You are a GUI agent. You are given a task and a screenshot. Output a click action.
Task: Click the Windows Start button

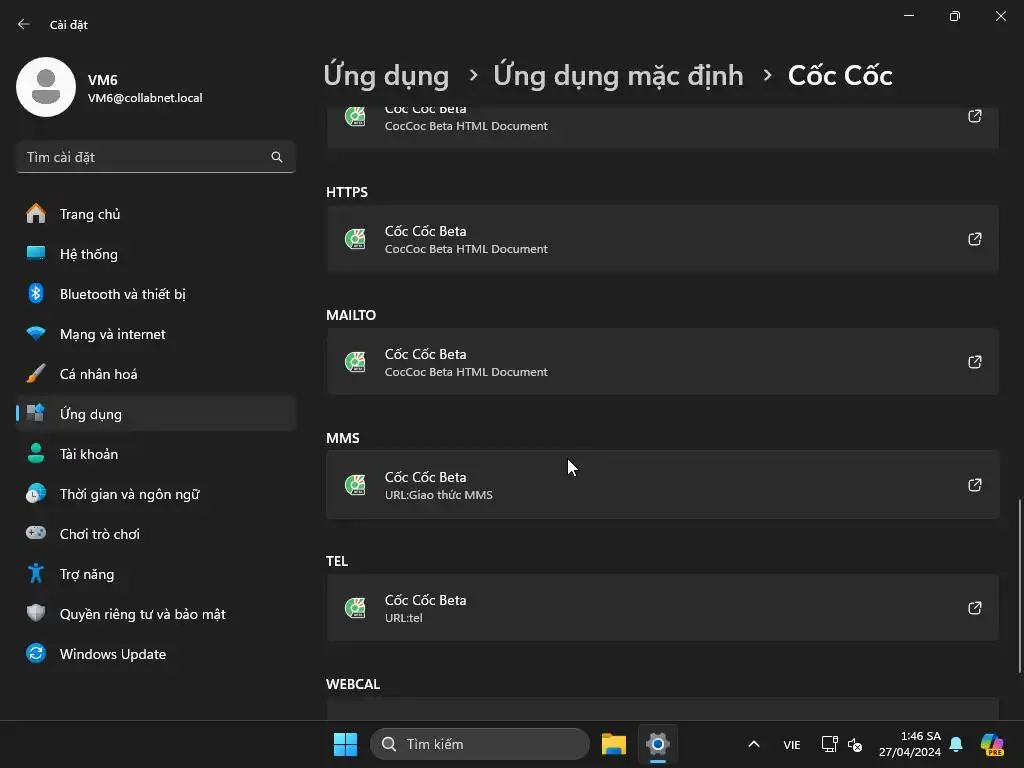click(x=345, y=744)
